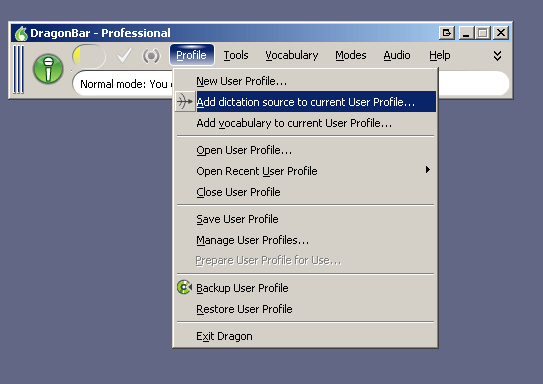The height and width of the screenshot is (384, 543).
Task: Click the Backup User Profile disc icon
Action: pos(184,287)
